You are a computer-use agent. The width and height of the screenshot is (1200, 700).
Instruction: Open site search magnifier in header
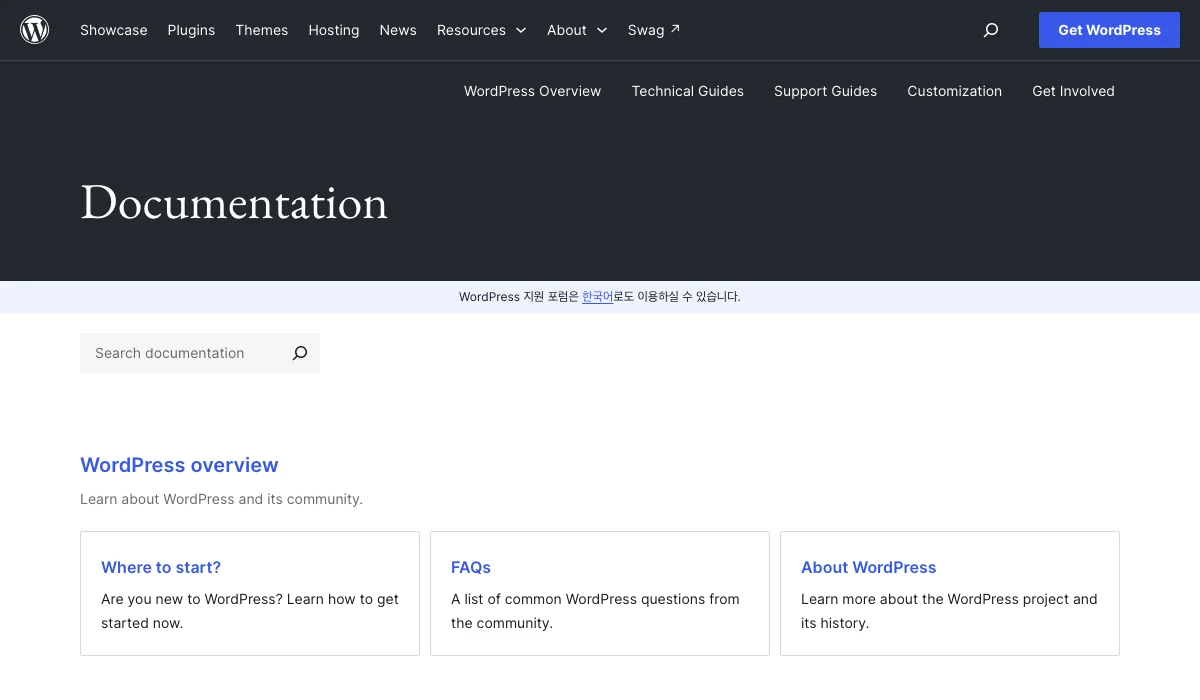click(991, 30)
